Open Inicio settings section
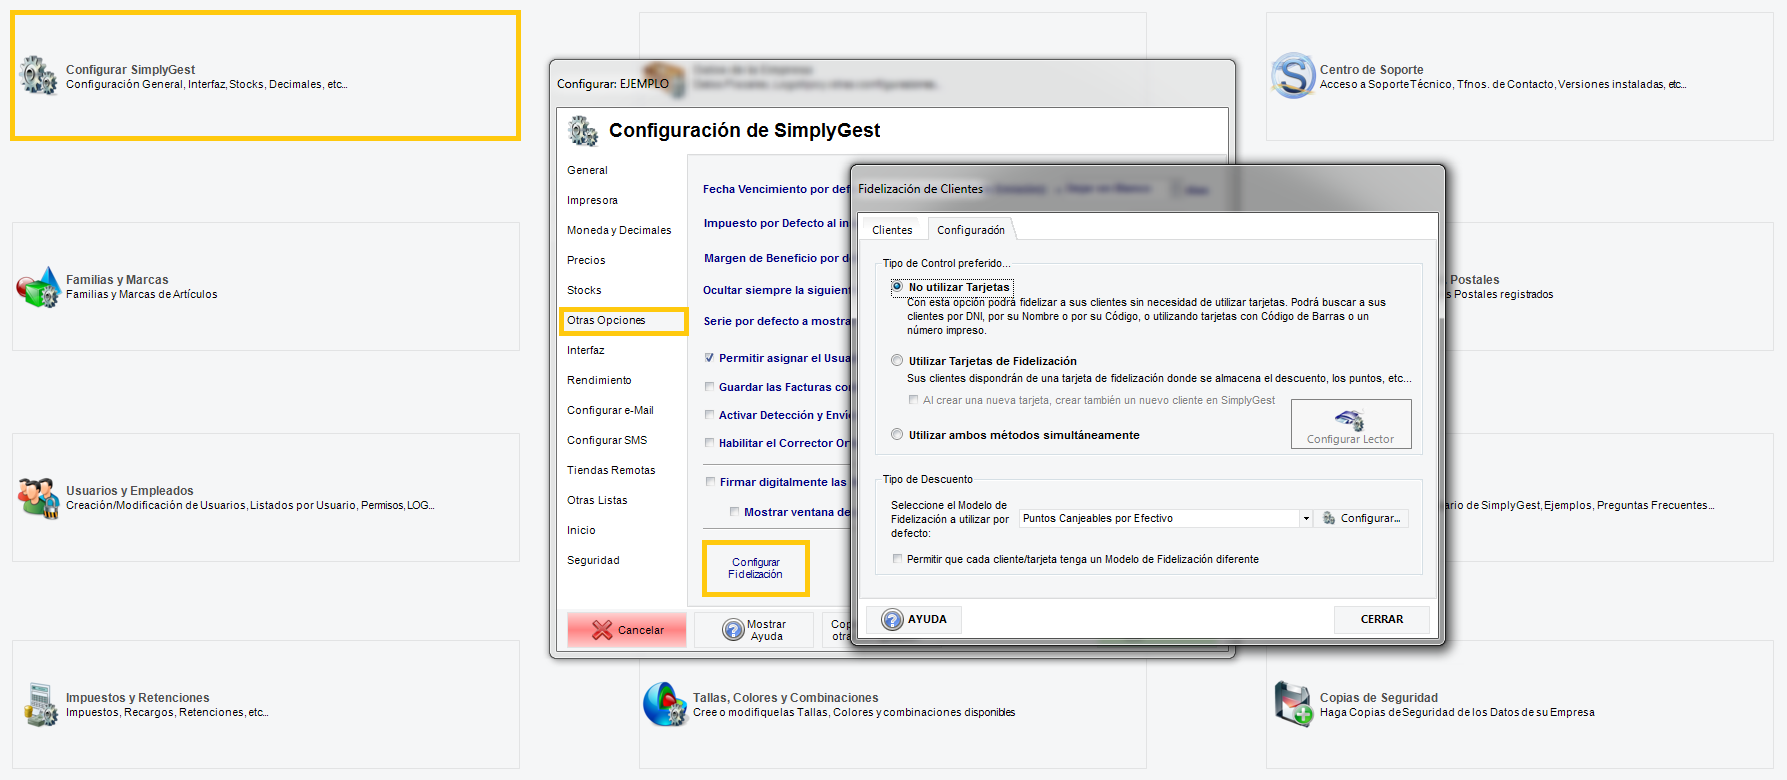This screenshot has height=780, width=1787. pos(581,530)
